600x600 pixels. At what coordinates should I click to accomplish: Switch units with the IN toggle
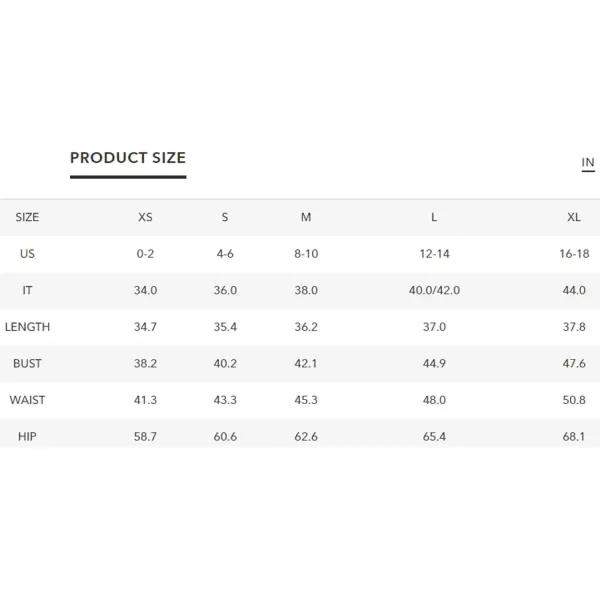(588, 163)
